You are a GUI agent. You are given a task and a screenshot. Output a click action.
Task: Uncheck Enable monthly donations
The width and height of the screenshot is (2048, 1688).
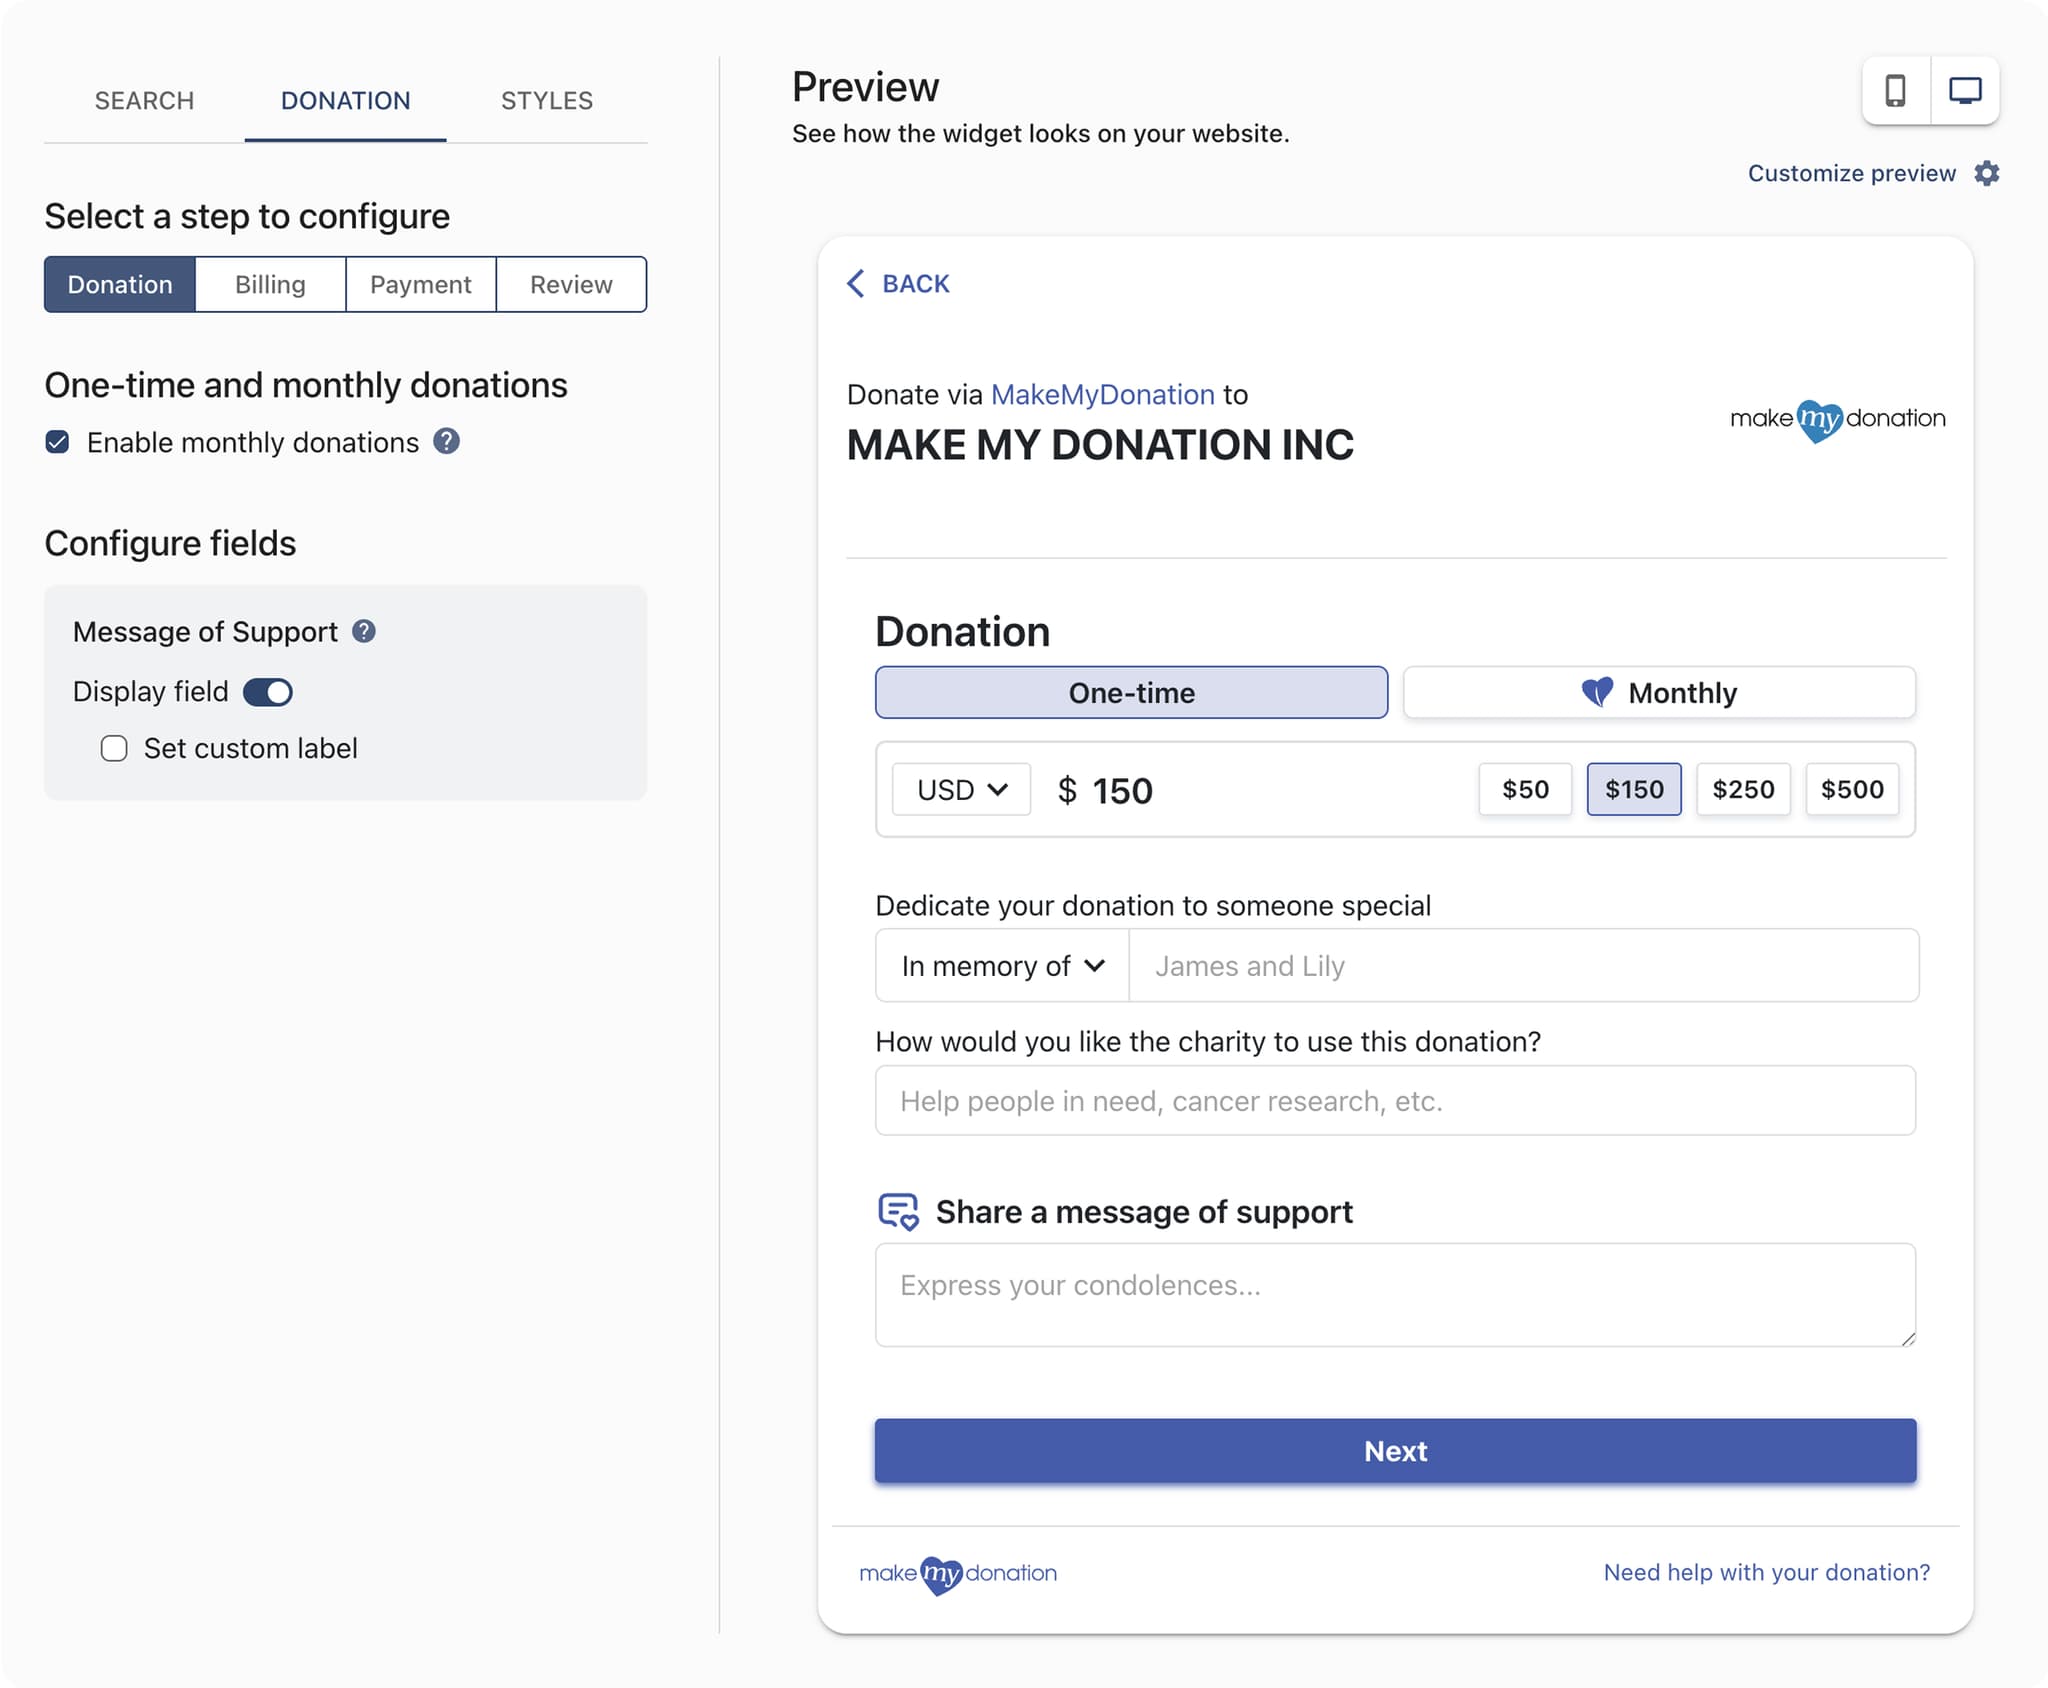point(57,442)
